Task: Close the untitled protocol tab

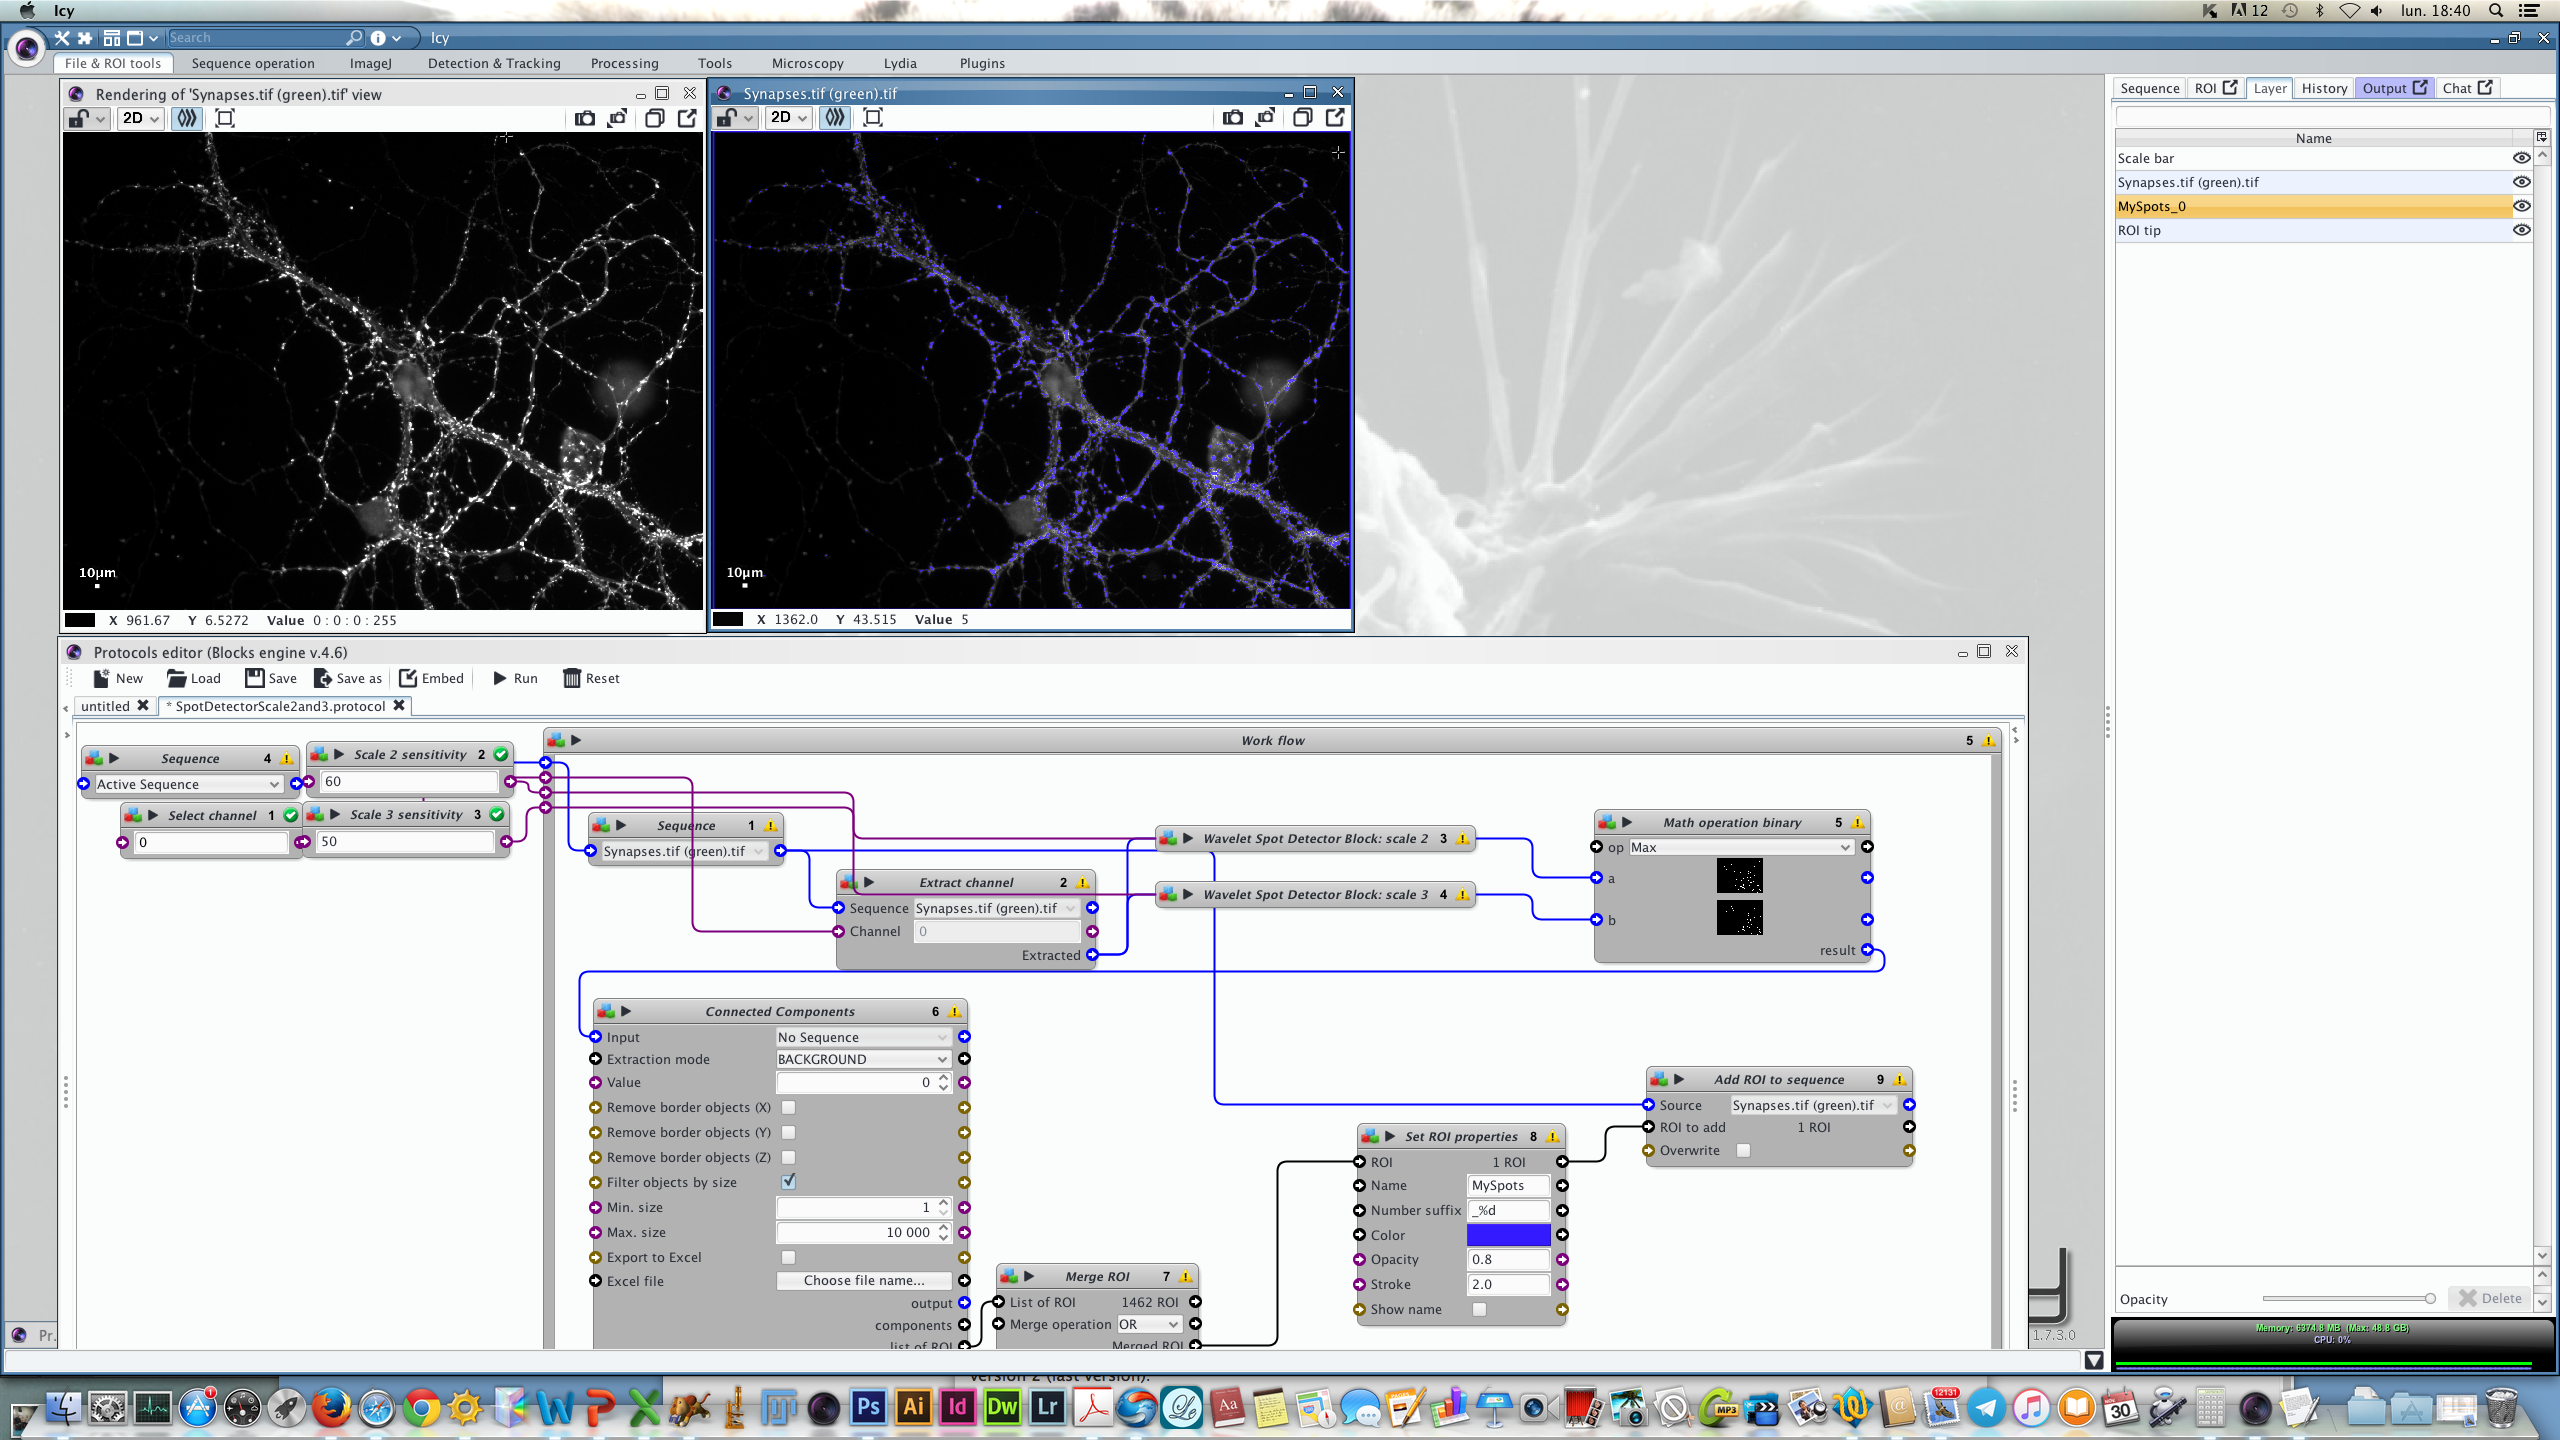Action: pyautogui.click(x=143, y=705)
